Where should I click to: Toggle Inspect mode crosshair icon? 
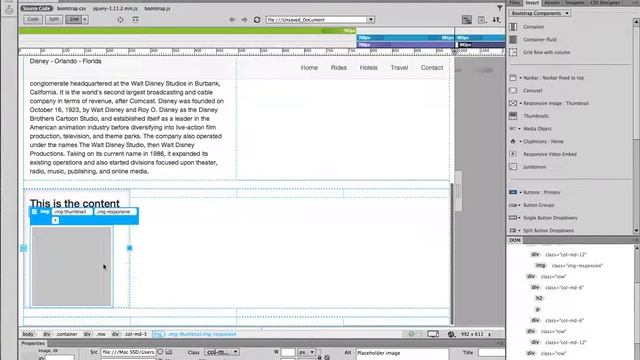click(120, 20)
